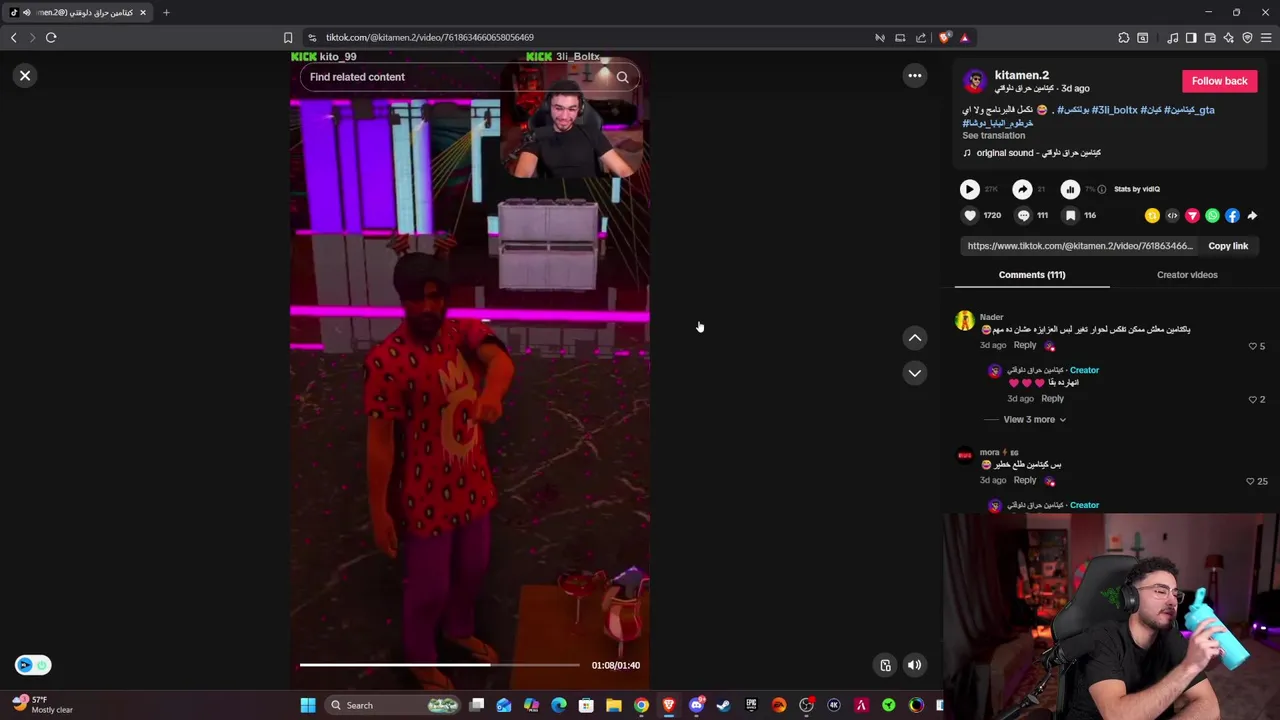Click the TikTok URL in the address bar
The height and width of the screenshot is (720, 1280).
430,38
